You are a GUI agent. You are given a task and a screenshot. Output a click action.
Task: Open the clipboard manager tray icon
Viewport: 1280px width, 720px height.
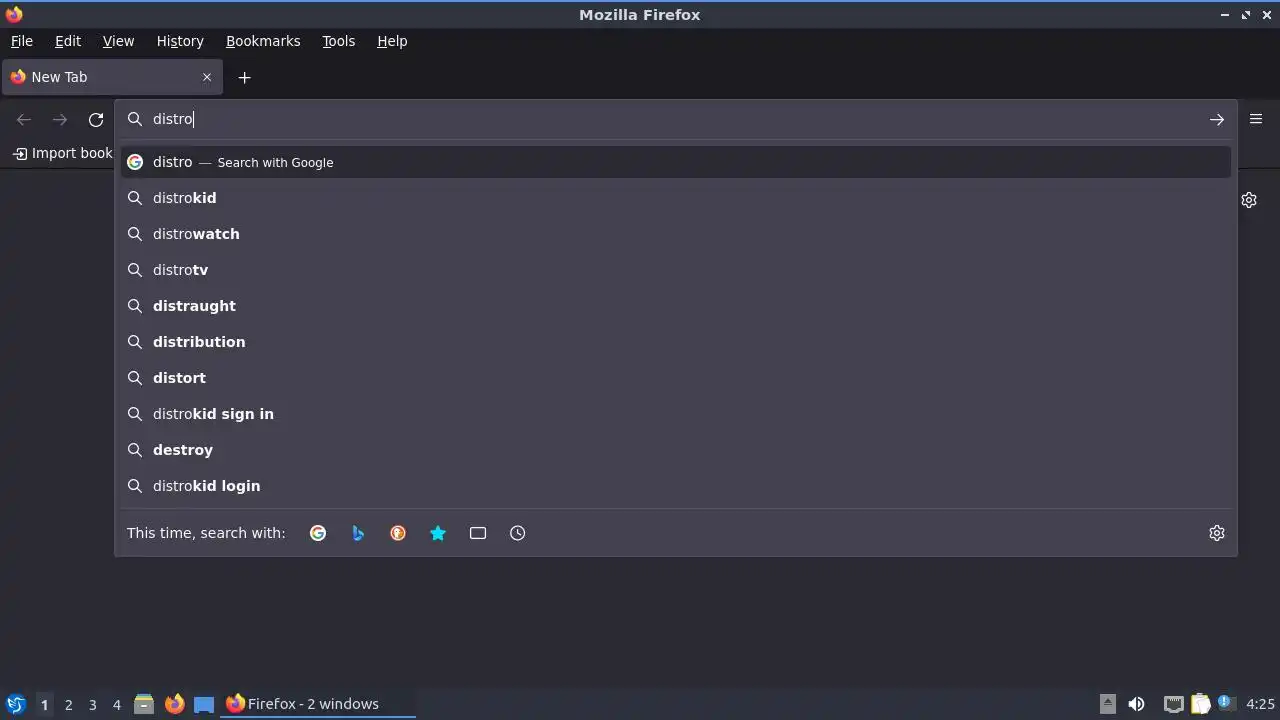coord(1200,704)
